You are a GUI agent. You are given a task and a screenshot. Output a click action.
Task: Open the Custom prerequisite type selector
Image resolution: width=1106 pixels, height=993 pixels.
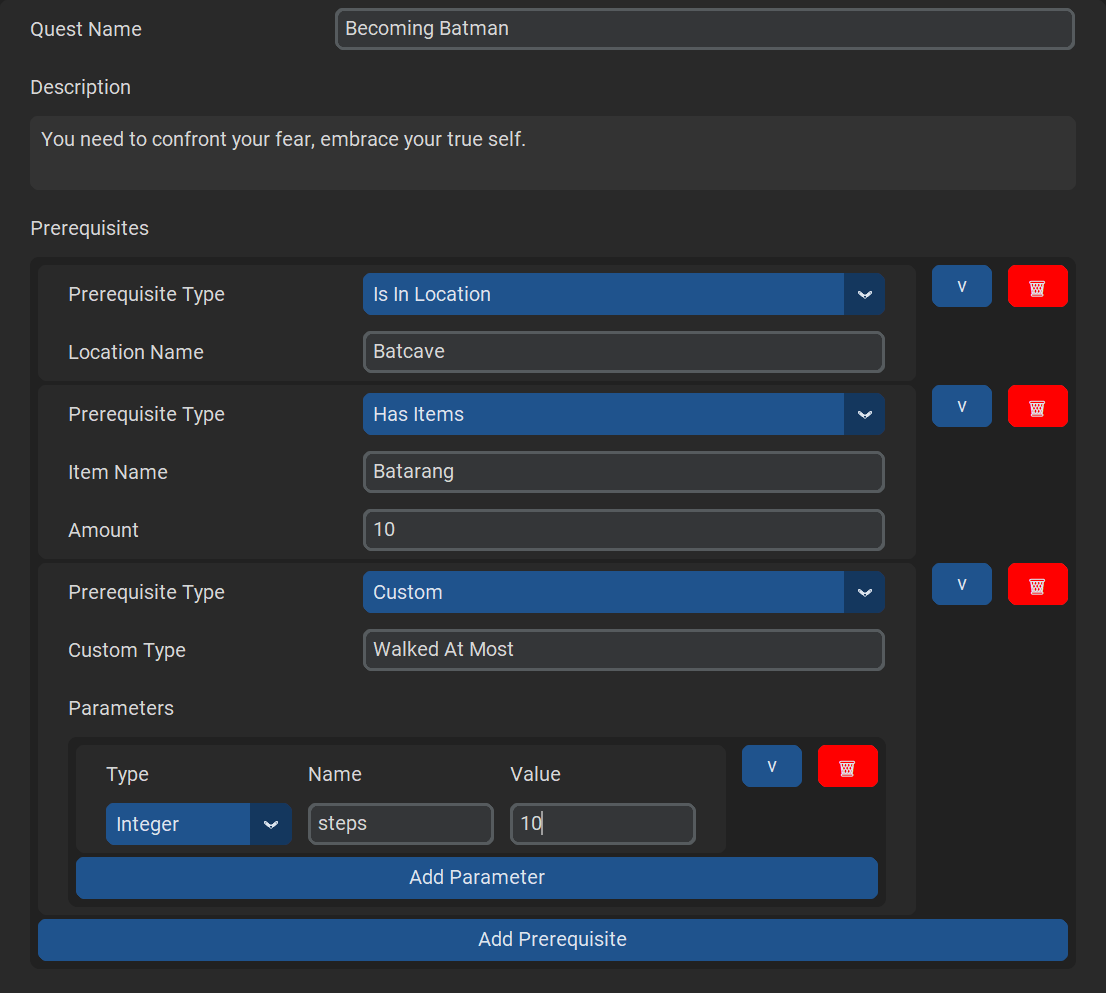click(x=623, y=592)
